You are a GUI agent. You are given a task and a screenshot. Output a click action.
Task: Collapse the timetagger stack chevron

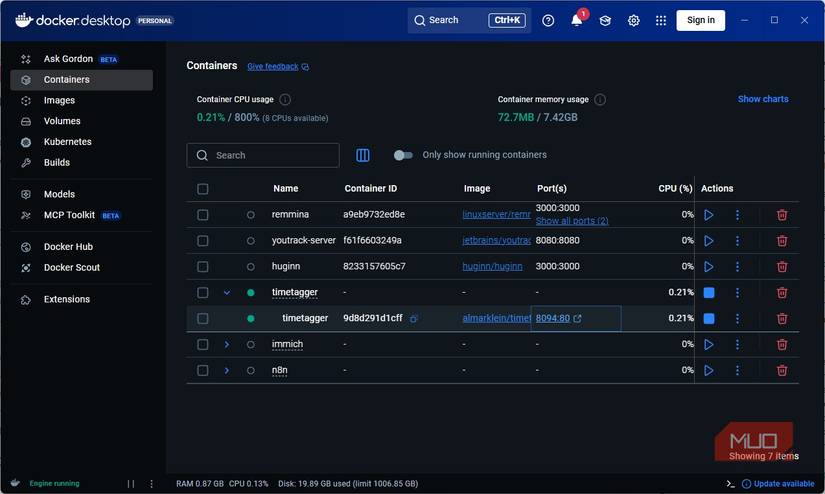227,293
